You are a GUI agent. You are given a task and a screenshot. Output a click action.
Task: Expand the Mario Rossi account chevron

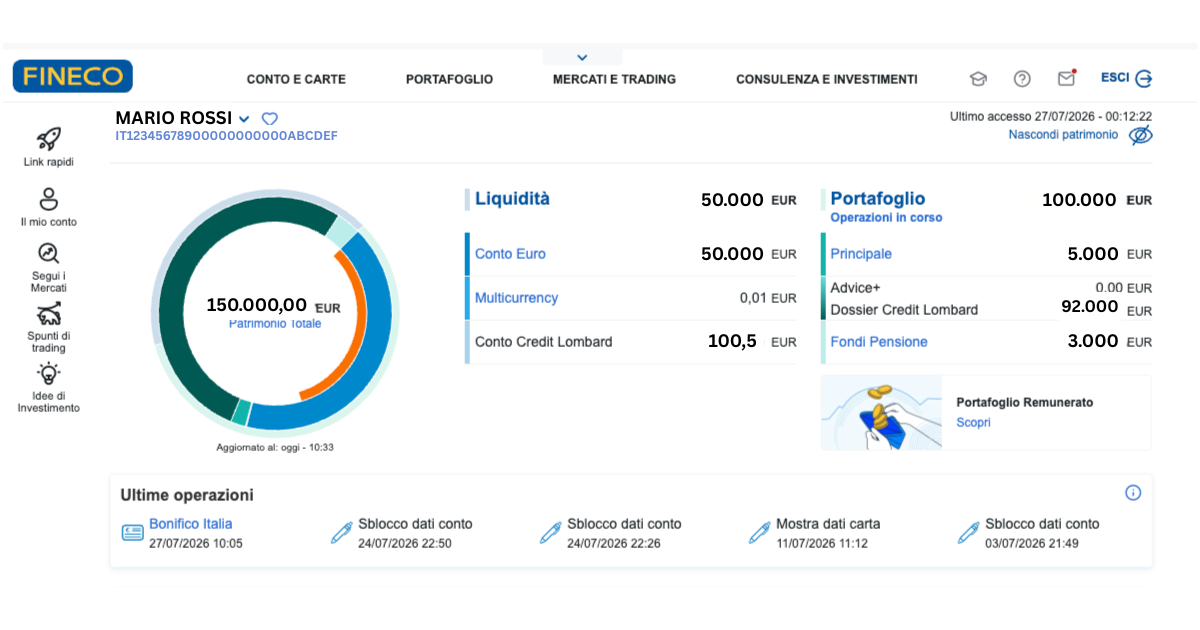point(244,119)
